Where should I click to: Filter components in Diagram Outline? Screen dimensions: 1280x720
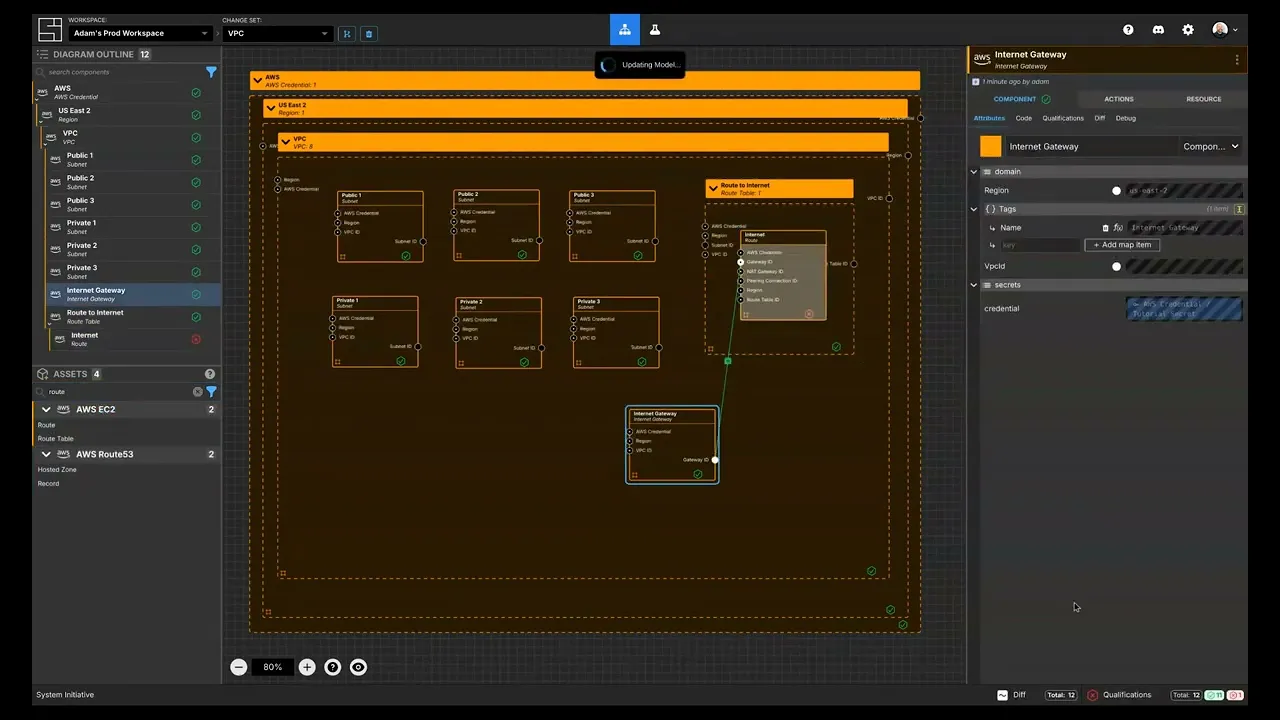pyautogui.click(x=211, y=72)
